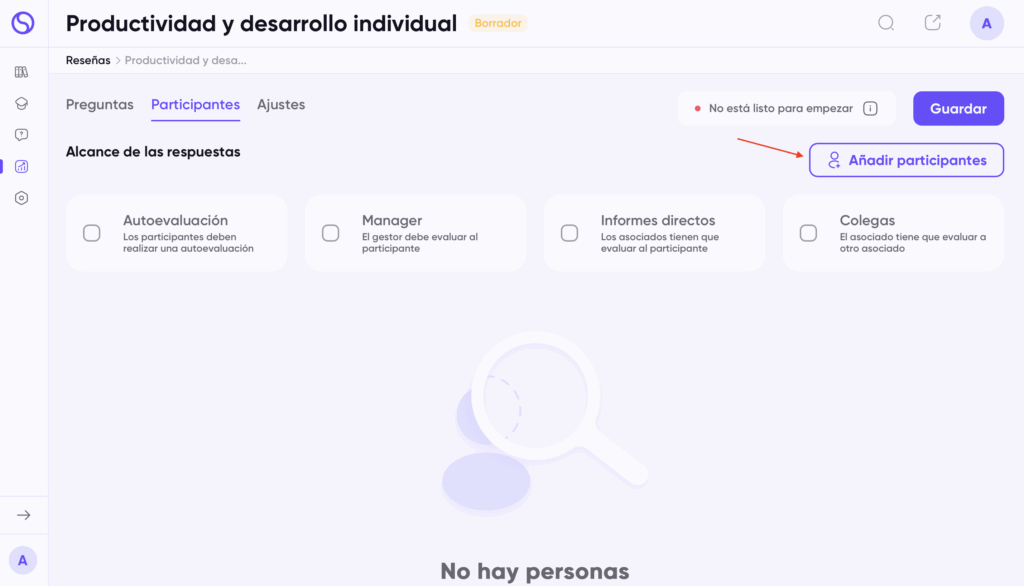Click the external link icon in header
This screenshot has width=1024, height=586.
(x=933, y=23)
